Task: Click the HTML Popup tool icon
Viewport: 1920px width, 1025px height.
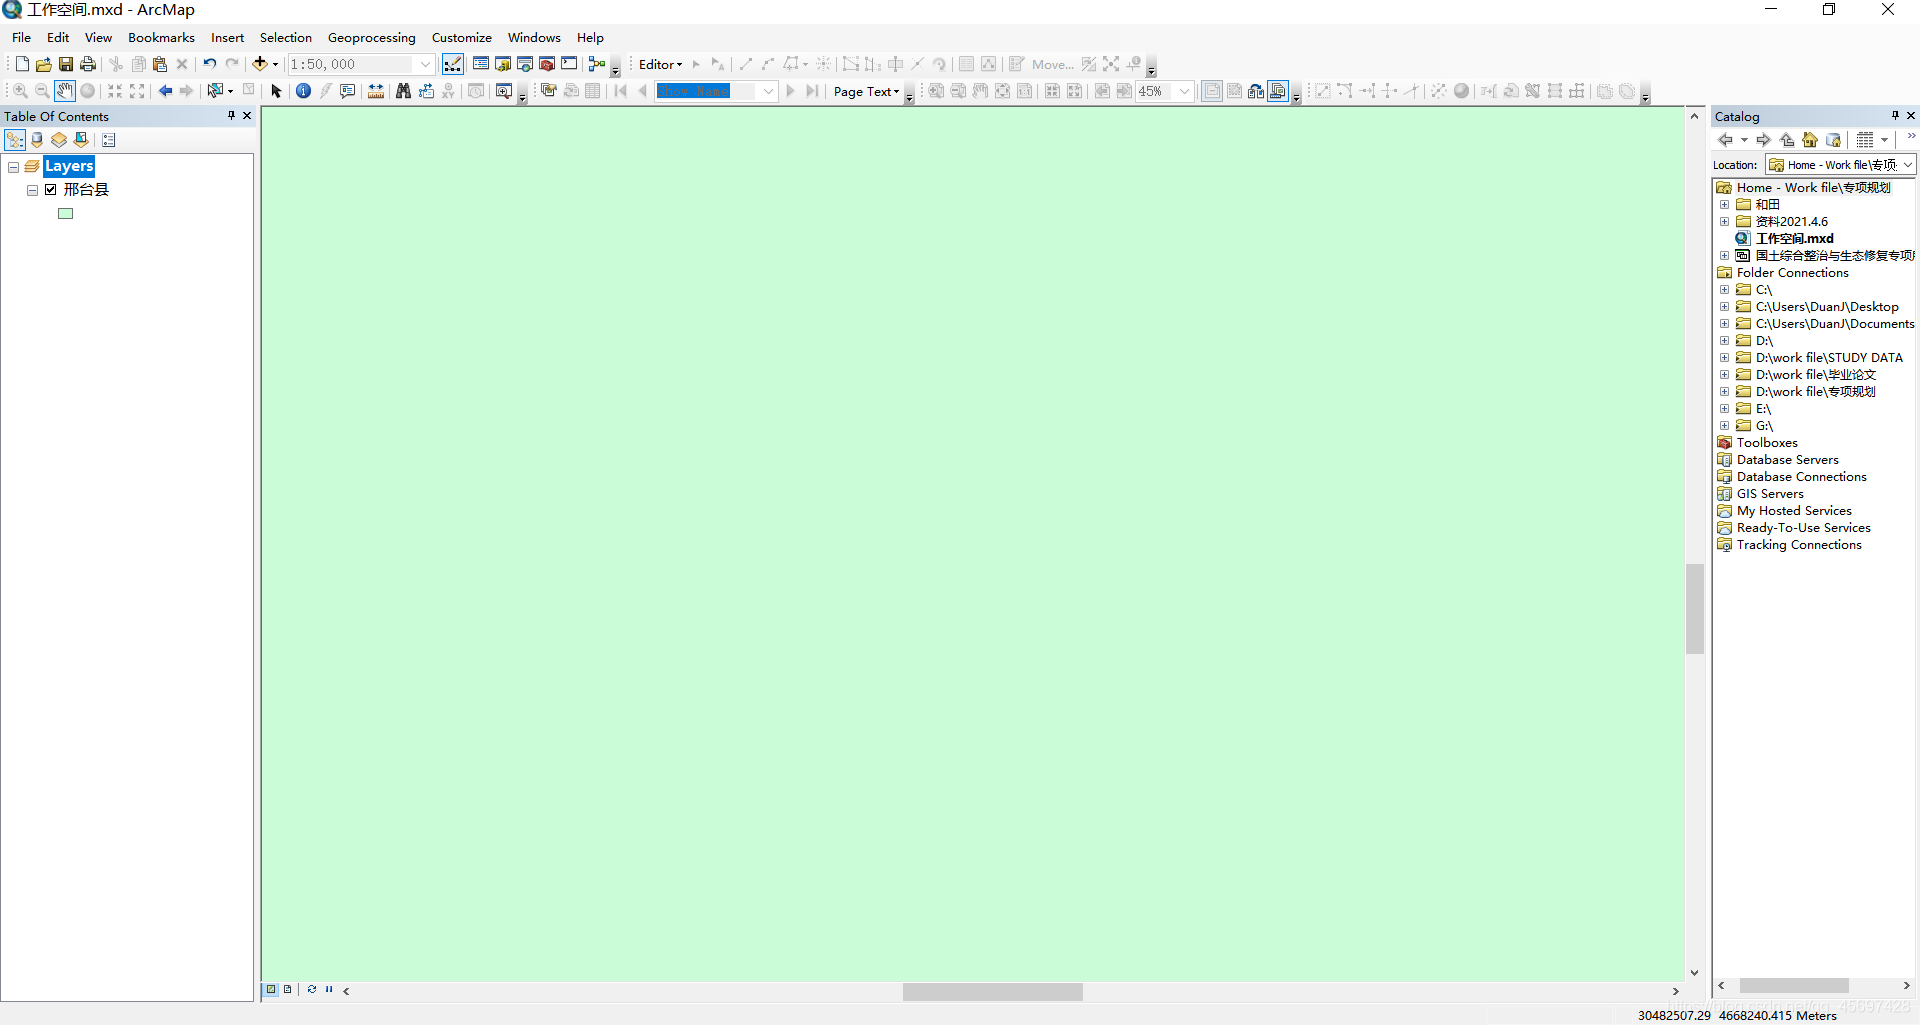Action: [347, 91]
